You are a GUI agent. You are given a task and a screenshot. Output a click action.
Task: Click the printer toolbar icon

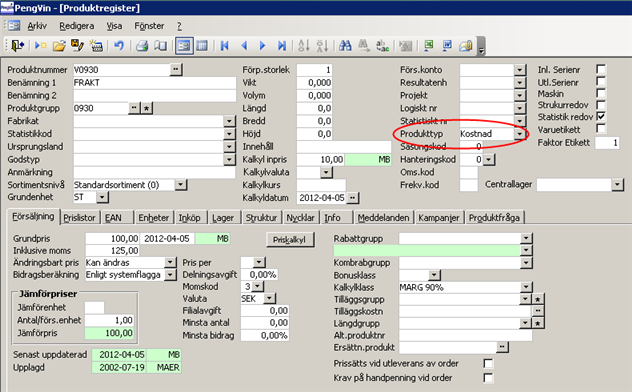(x=141, y=46)
